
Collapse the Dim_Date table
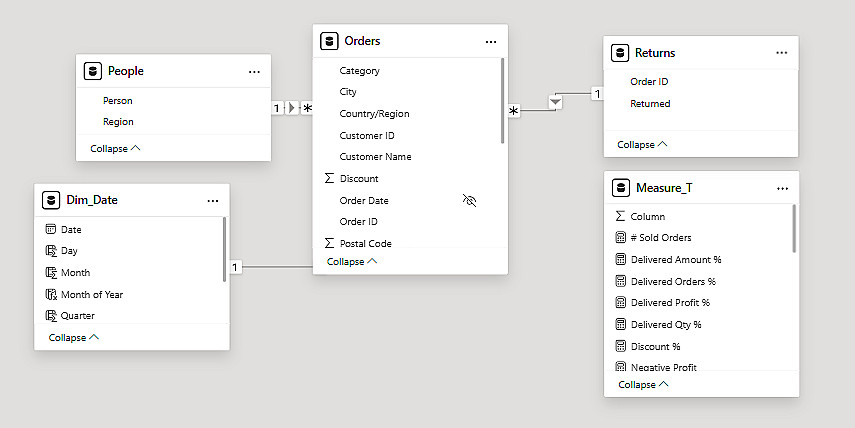(x=74, y=337)
